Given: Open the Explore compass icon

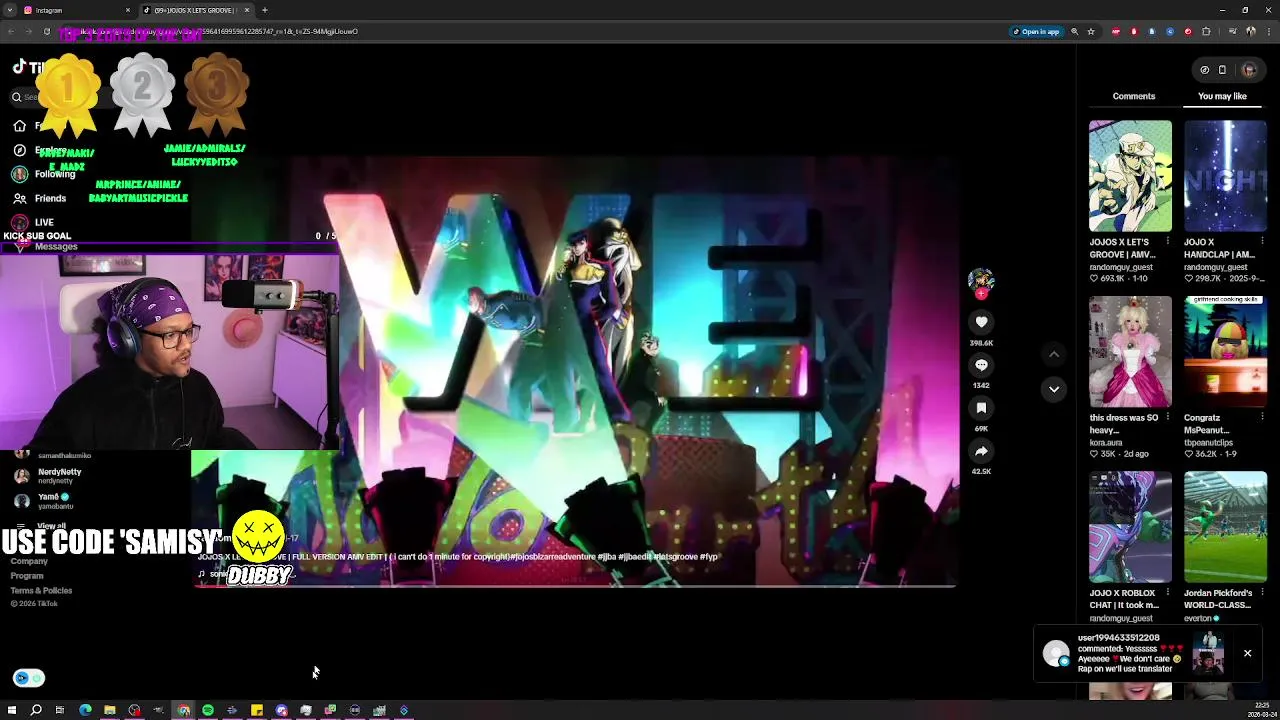Looking at the screenshot, I should click(x=19, y=150).
